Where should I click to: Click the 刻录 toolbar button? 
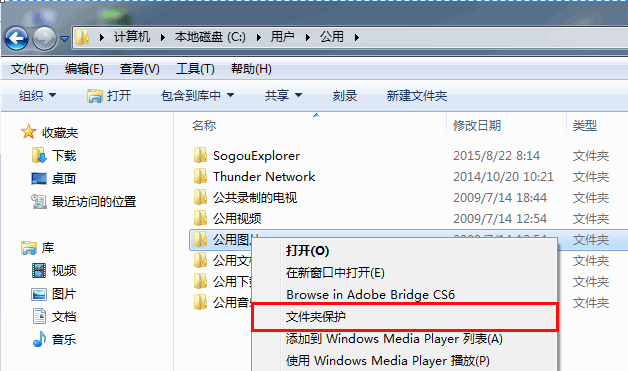(x=345, y=95)
